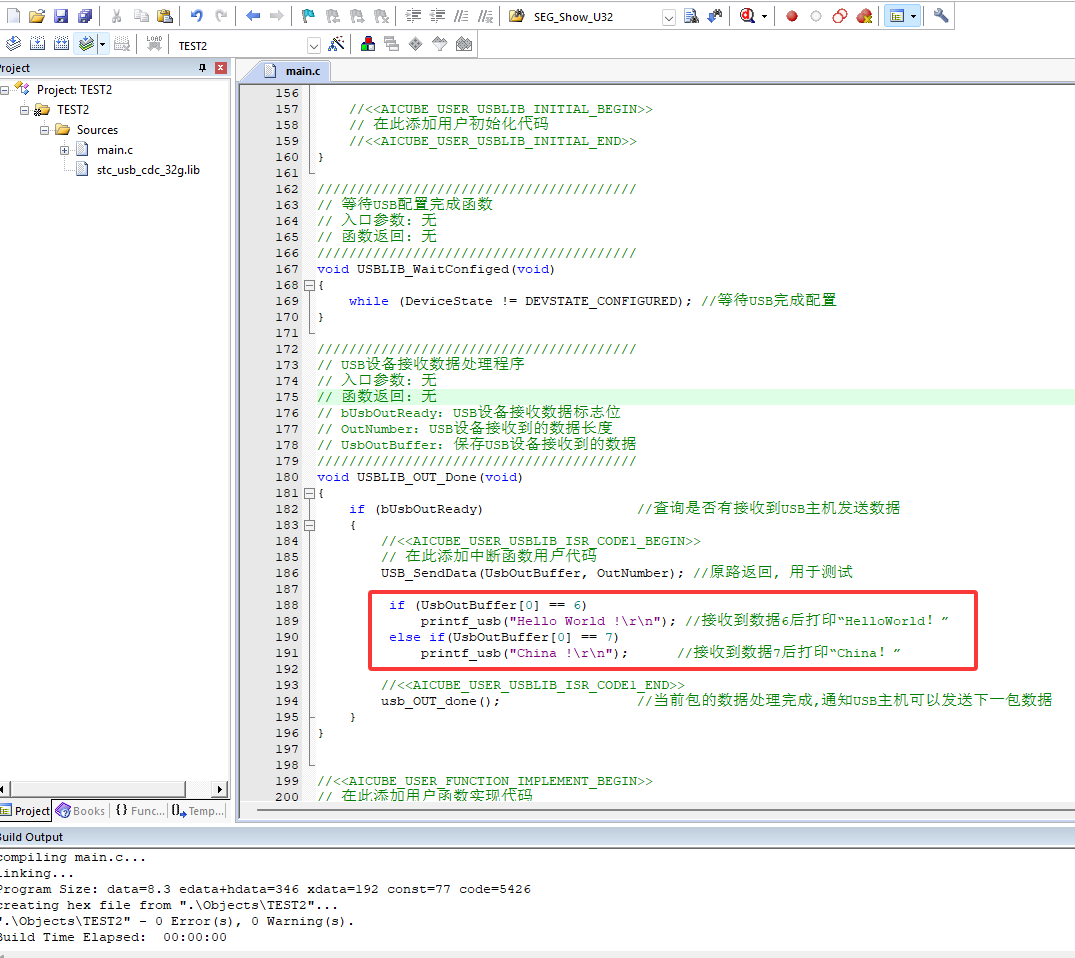Close the Project panel
The image size is (1075, 958).
(221, 68)
